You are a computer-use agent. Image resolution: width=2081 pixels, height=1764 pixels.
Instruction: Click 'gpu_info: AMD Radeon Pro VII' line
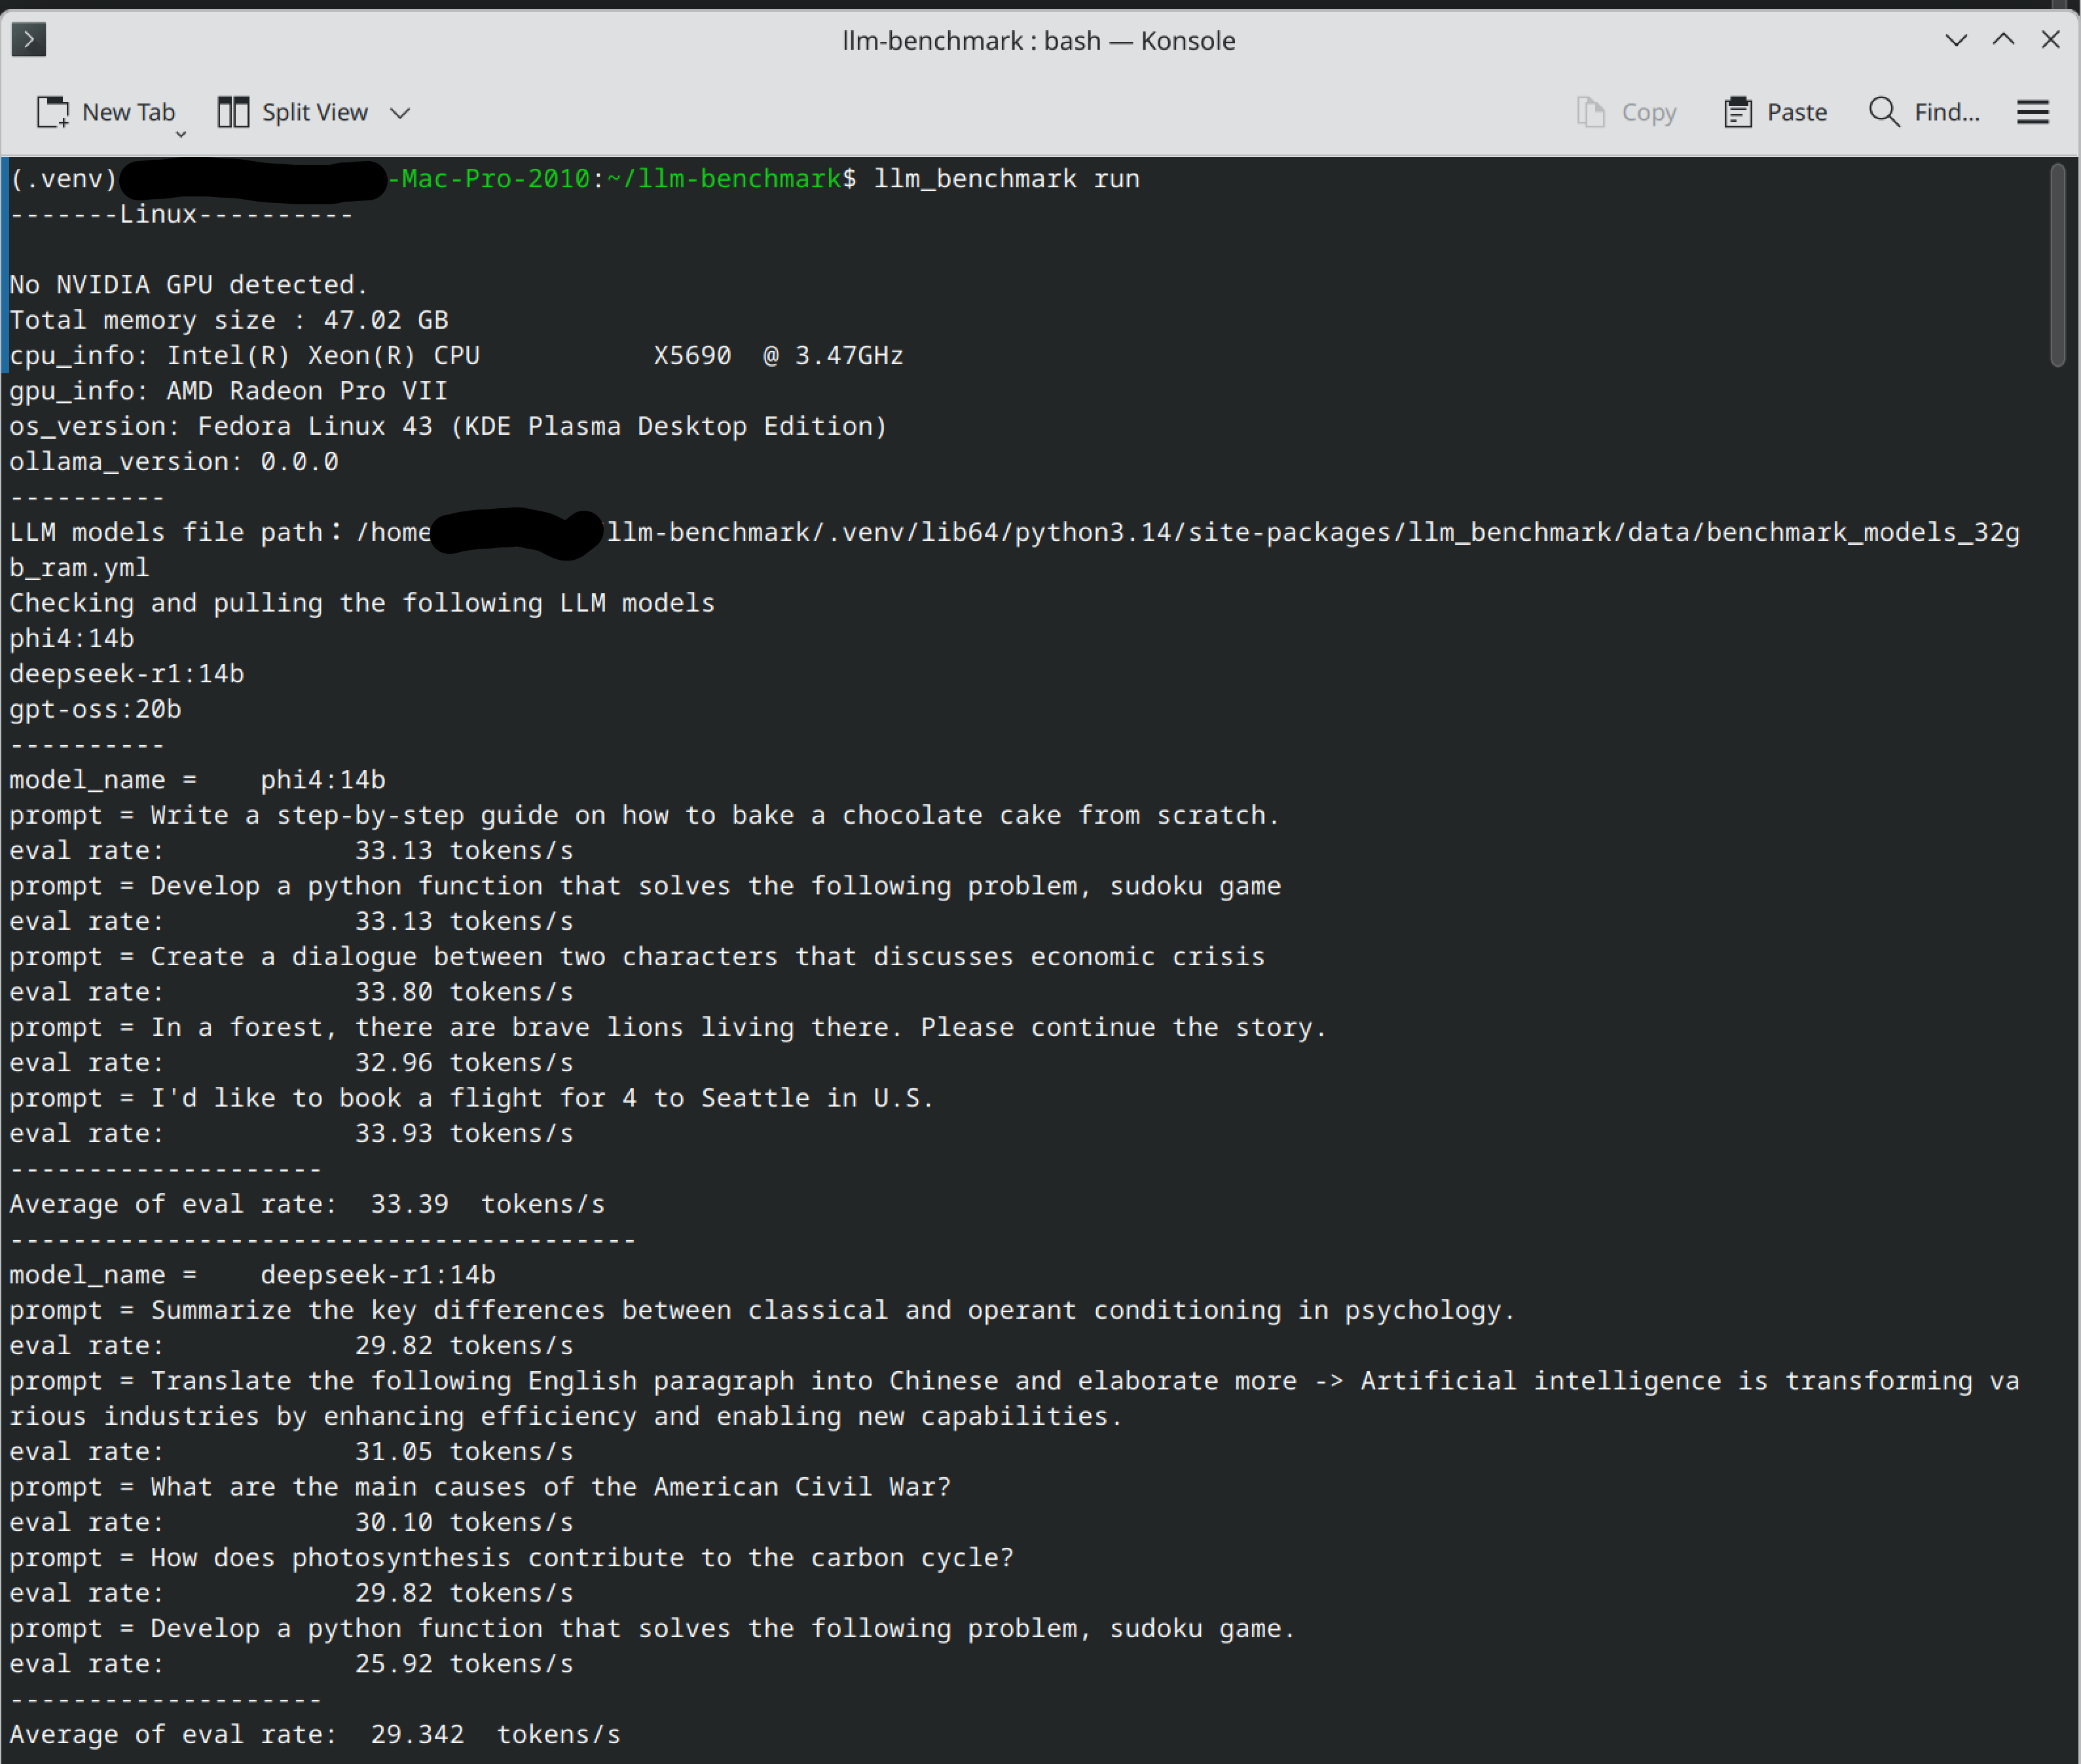(229, 391)
